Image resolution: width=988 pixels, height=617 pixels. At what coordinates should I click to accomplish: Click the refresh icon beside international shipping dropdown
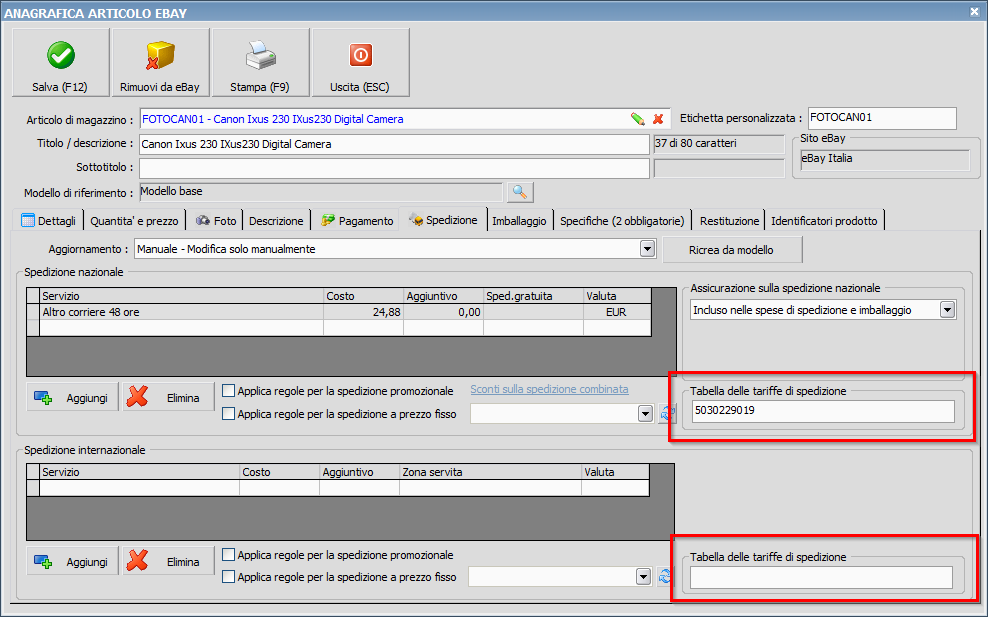(x=667, y=577)
